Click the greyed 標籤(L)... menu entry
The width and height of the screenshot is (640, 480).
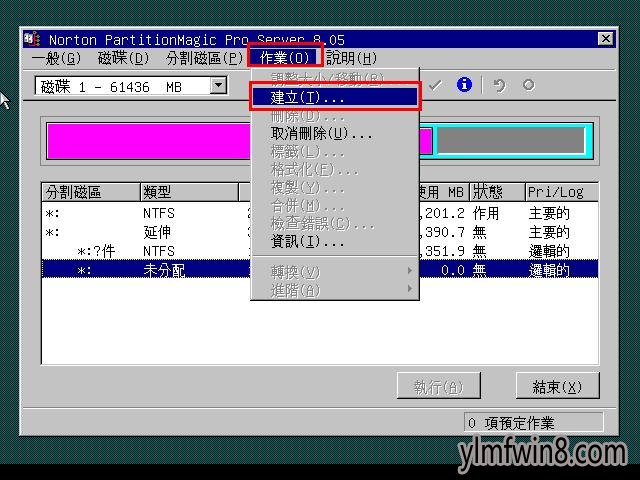pos(335,151)
